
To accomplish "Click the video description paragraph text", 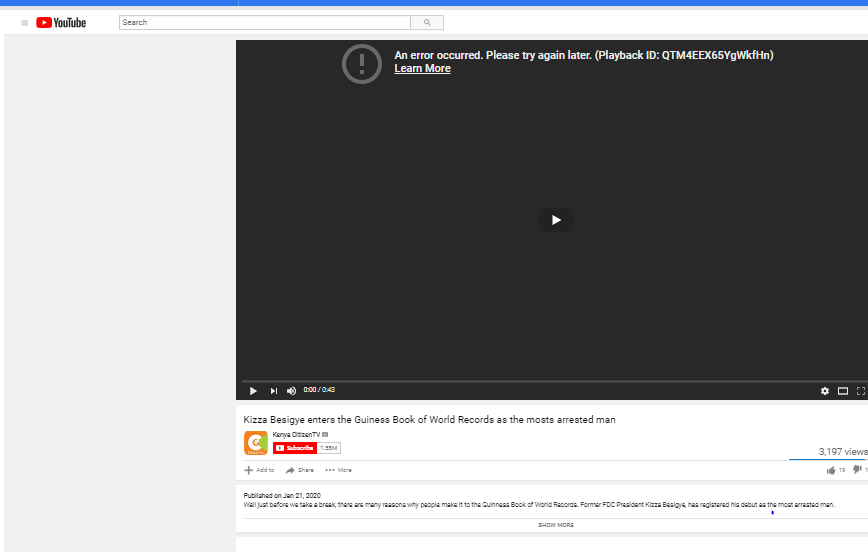I will coord(539,505).
